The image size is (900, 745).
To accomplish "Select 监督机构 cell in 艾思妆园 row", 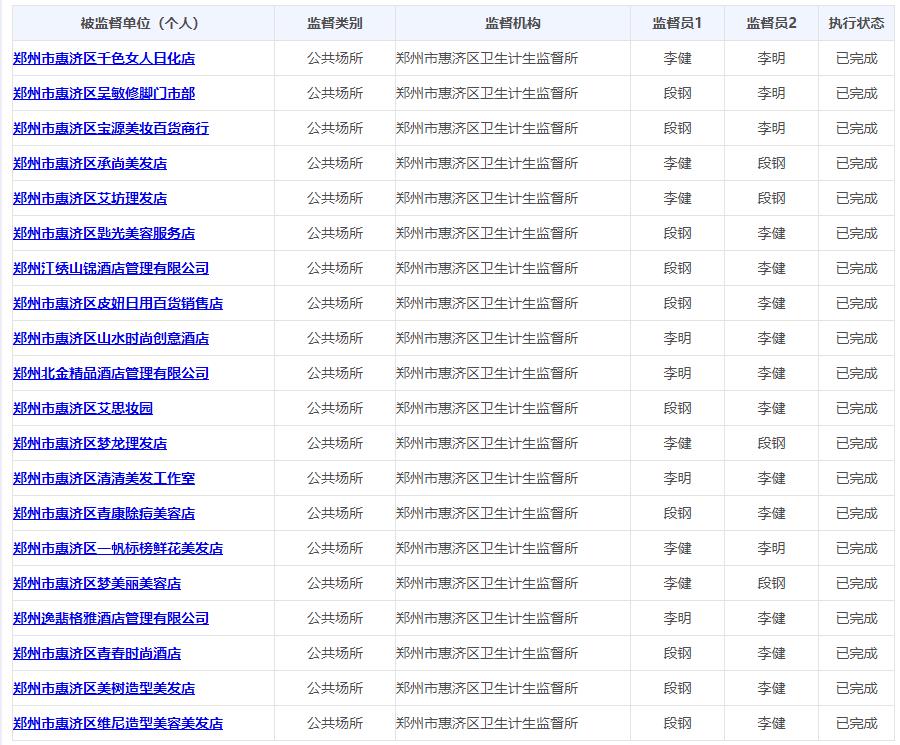I will (x=487, y=408).
